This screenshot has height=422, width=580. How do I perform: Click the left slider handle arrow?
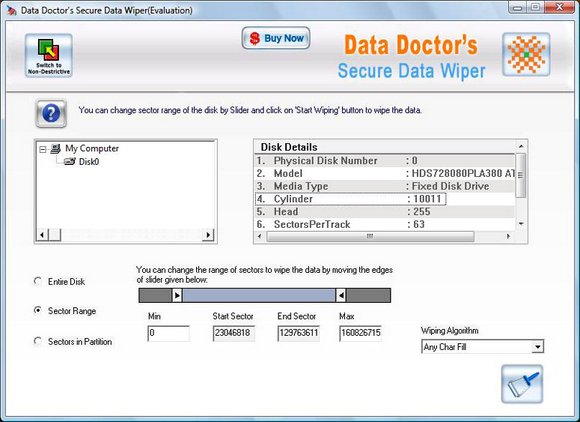(177, 296)
